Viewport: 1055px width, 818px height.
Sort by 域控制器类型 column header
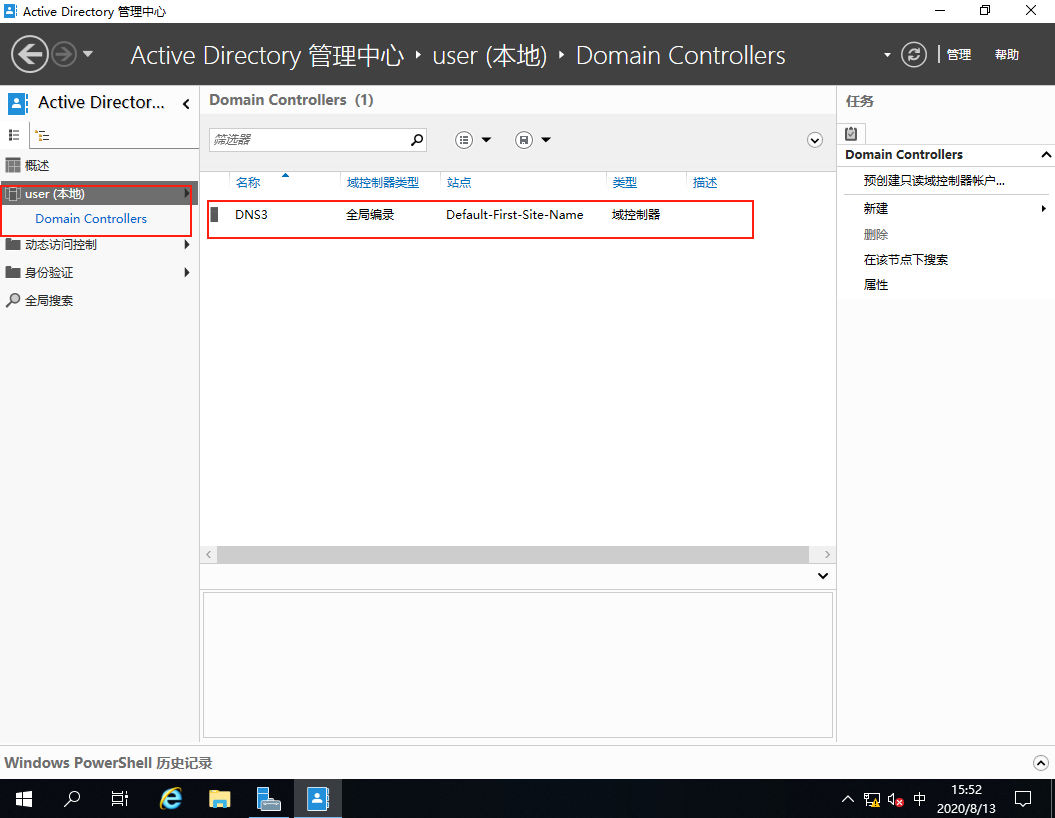point(383,182)
